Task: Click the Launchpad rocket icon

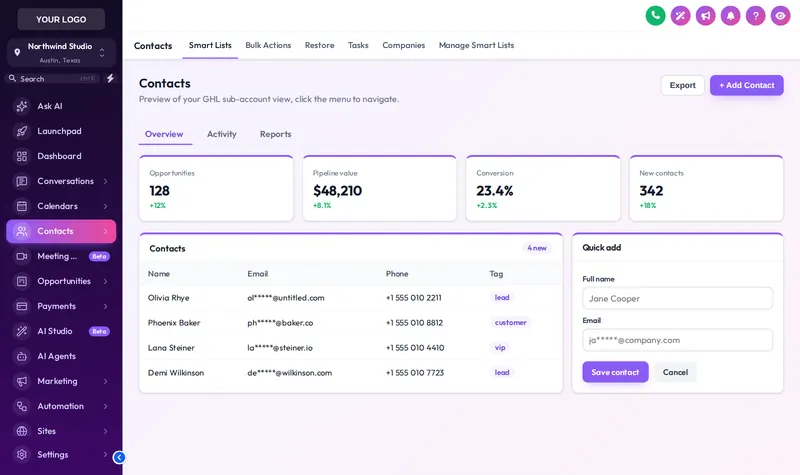Action: [x=21, y=131]
